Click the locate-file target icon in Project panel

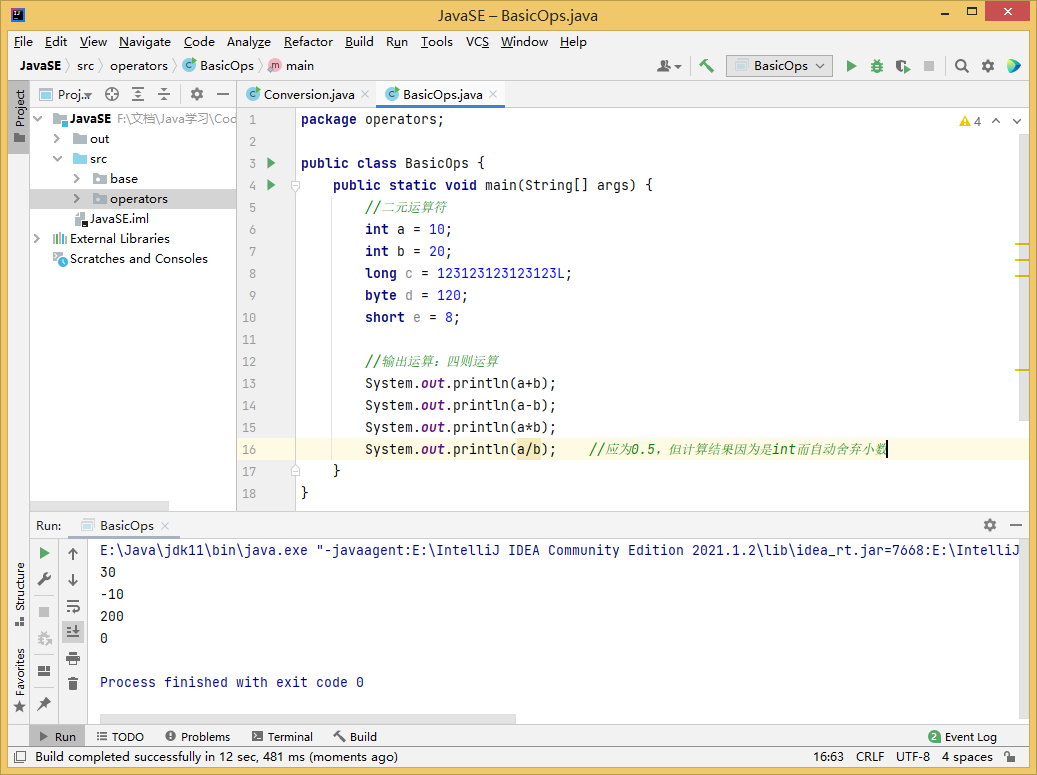(x=112, y=94)
